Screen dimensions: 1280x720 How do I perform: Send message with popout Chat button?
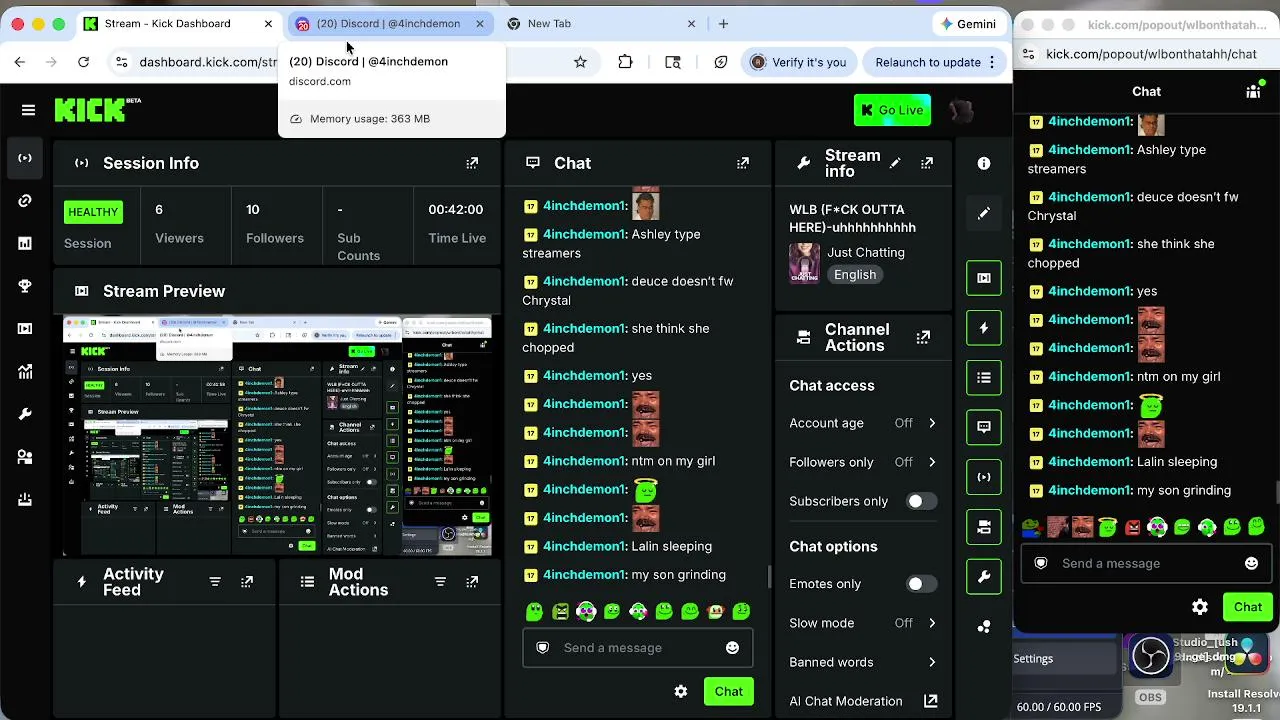[x=1248, y=607]
